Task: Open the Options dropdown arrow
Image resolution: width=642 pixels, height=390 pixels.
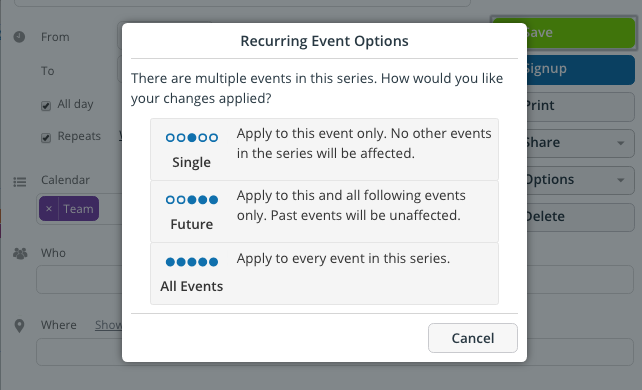Action: [x=621, y=180]
